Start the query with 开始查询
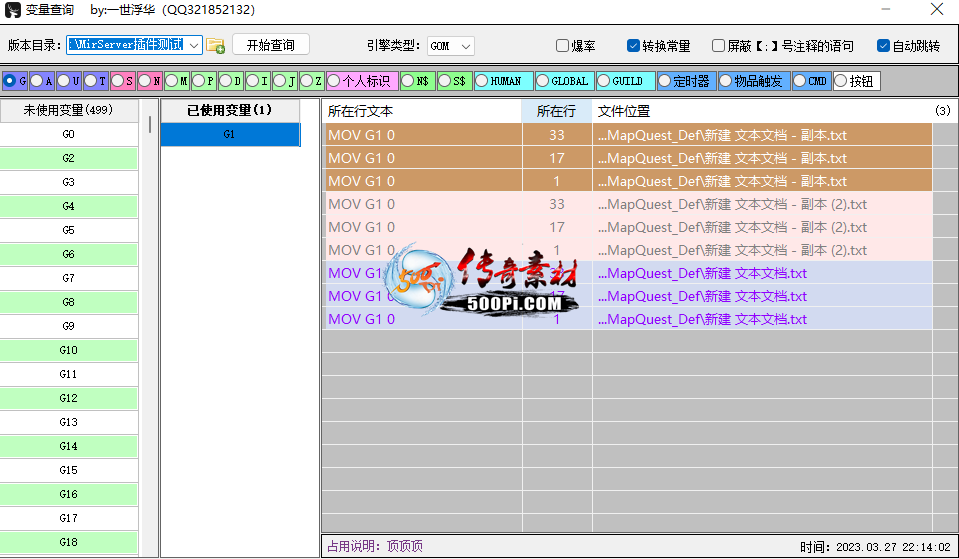Viewport: 959px width, 559px height. 270,45
